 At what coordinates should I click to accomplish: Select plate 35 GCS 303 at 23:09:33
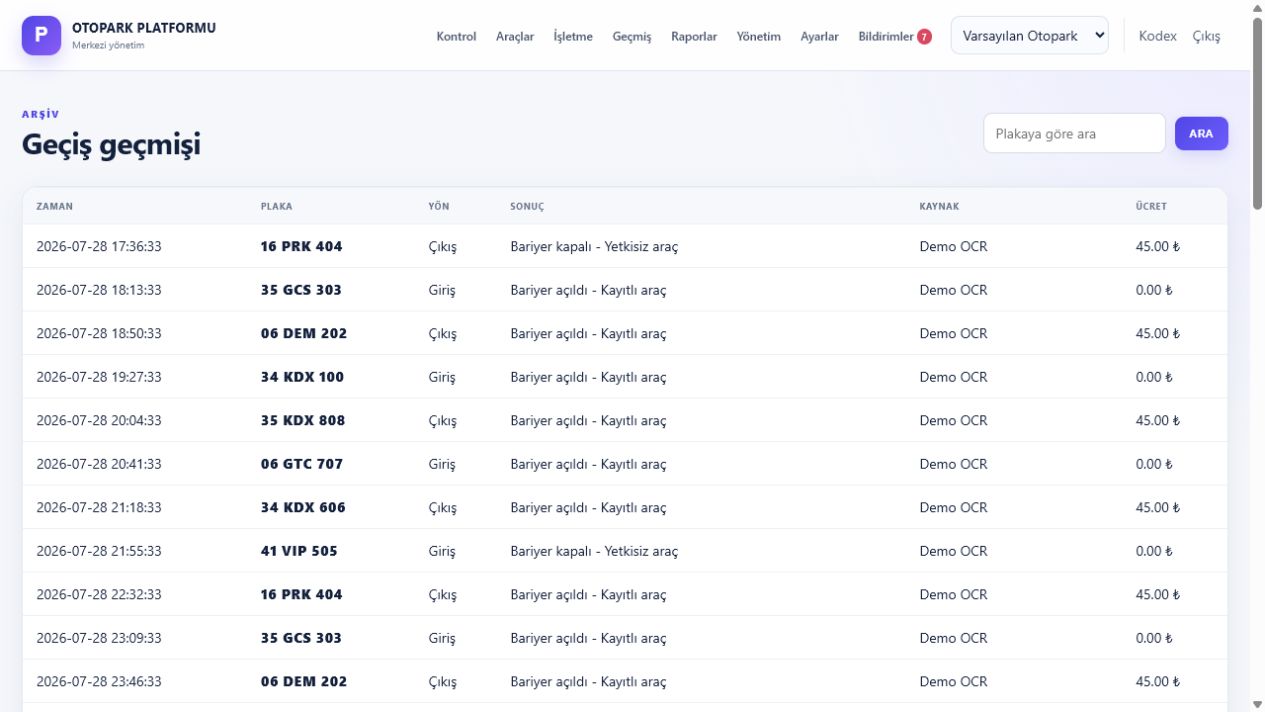(301, 638)
